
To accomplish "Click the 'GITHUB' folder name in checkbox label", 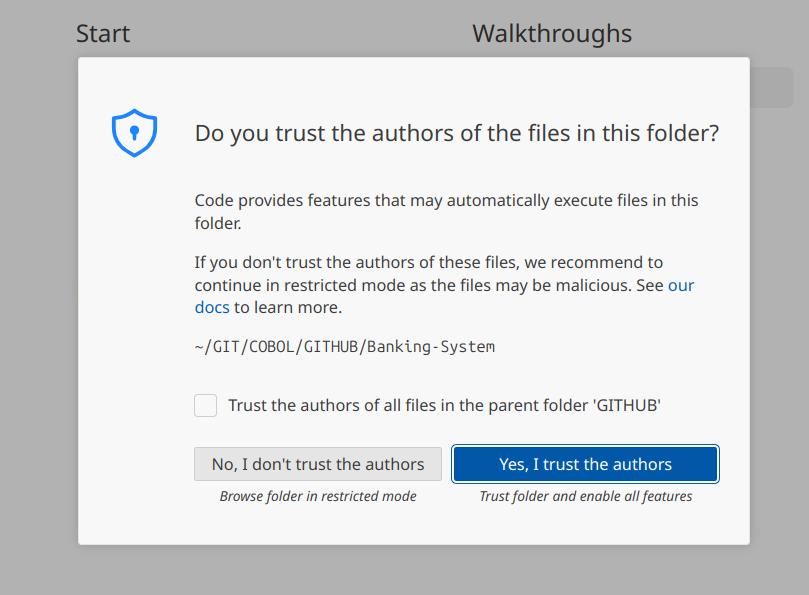I will [x=627, y=405].
